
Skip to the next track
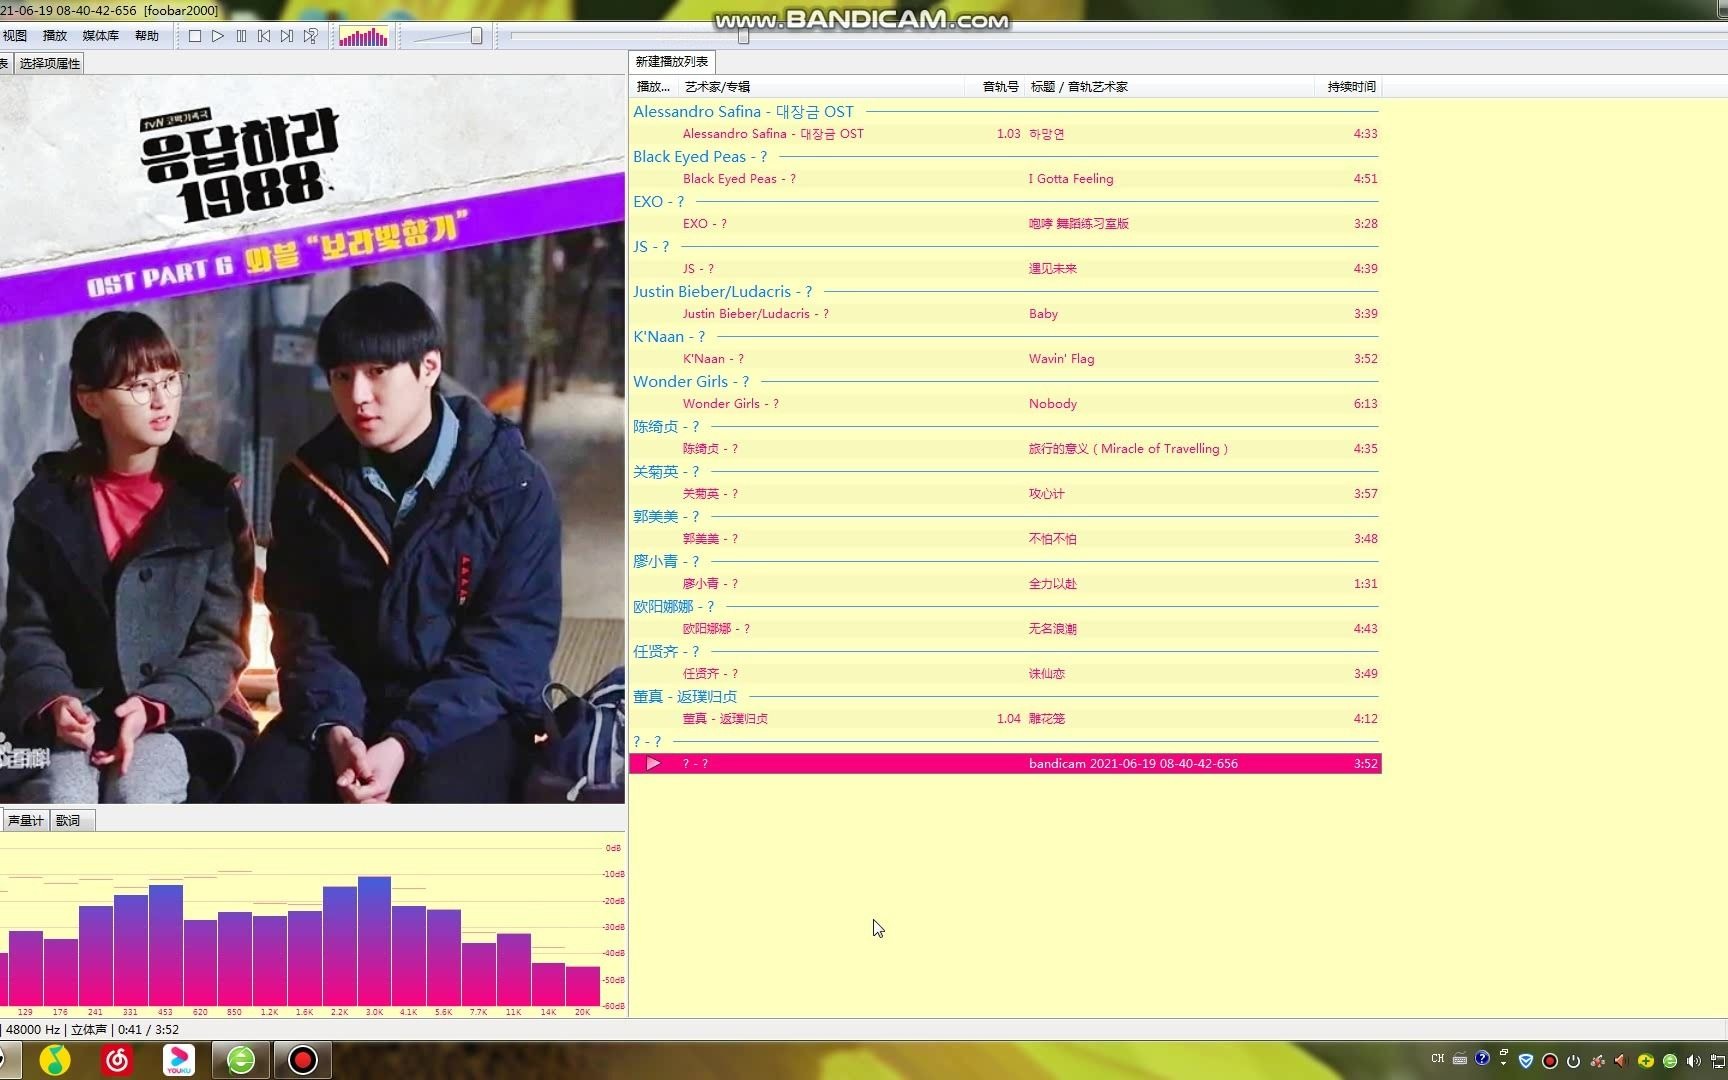[x=287, y=36]
